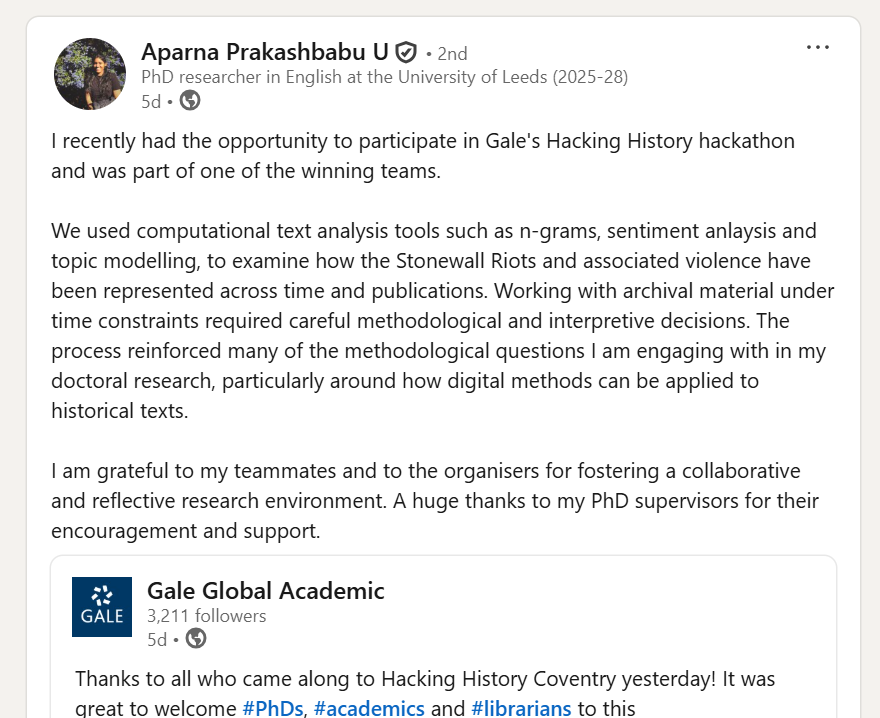Open the #academics hashtag

369,708
